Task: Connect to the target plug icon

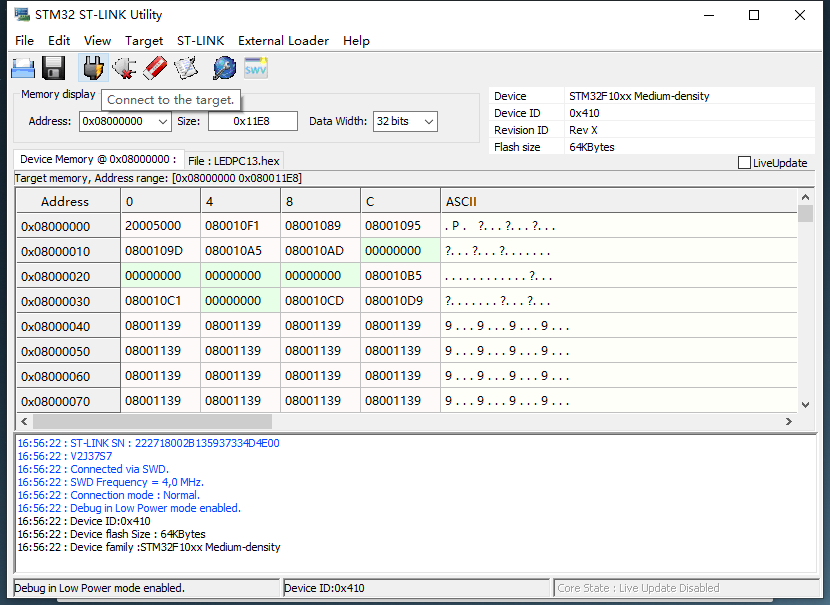Action: tap(93, 68)
